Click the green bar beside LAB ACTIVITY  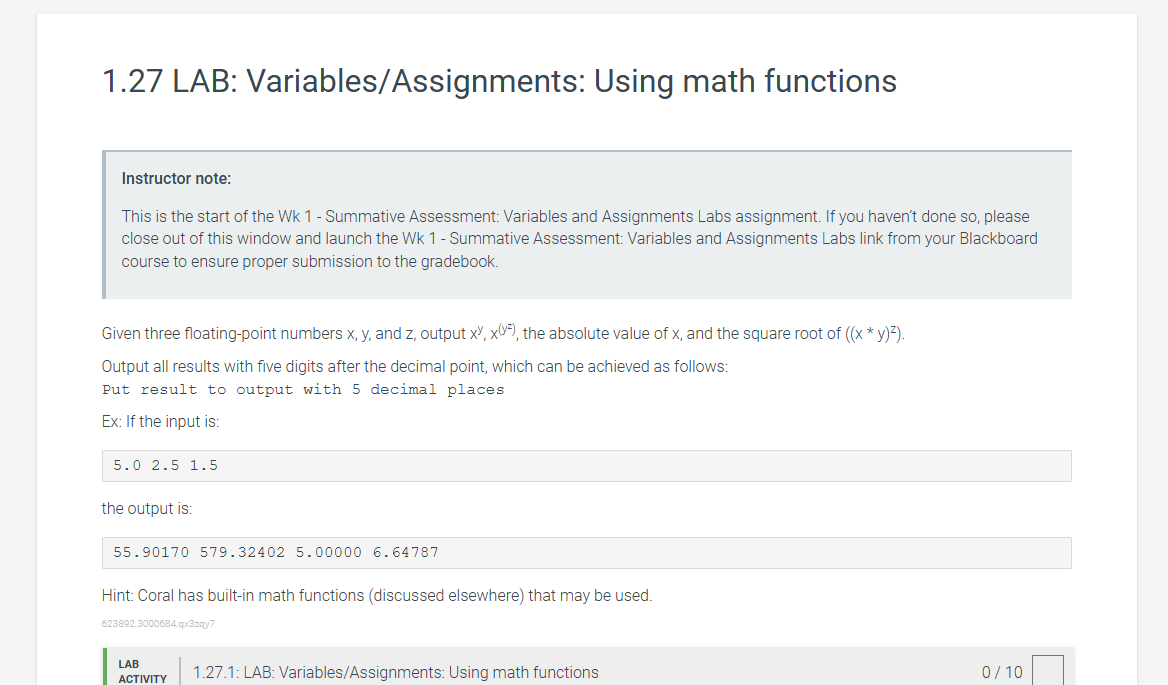[x=105, y=670]
